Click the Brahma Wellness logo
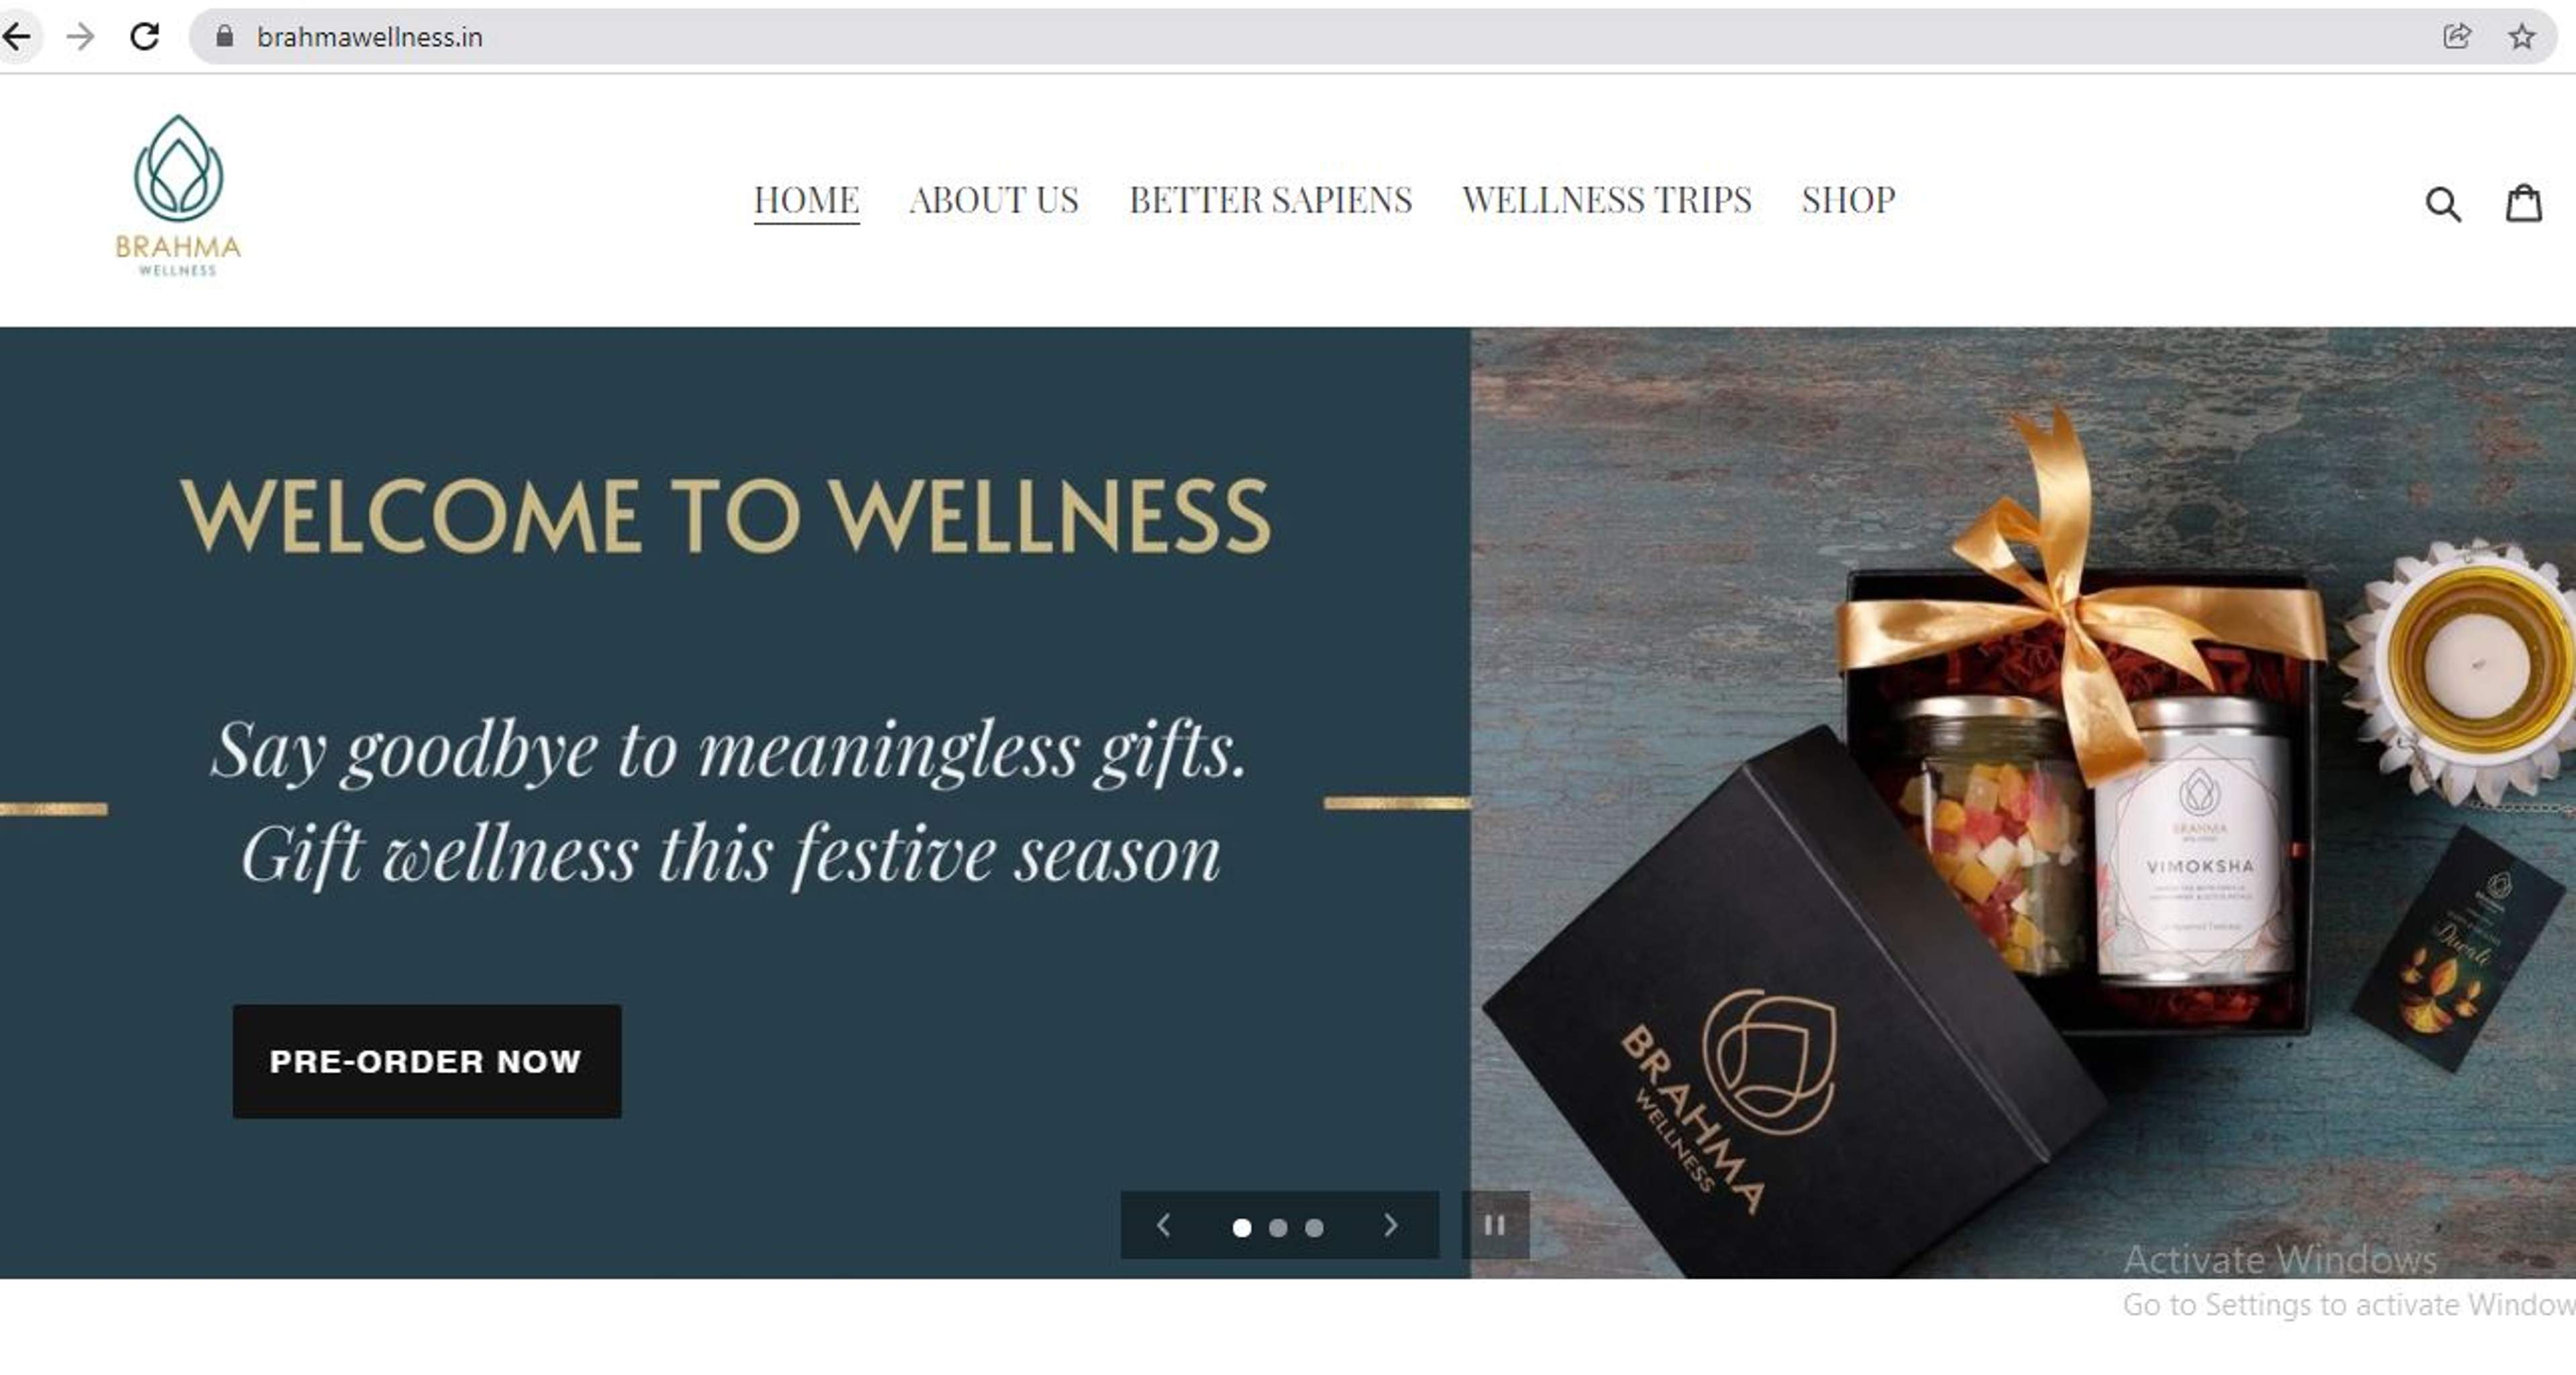The image size is (2576, 1375). (x=178, y=195)
